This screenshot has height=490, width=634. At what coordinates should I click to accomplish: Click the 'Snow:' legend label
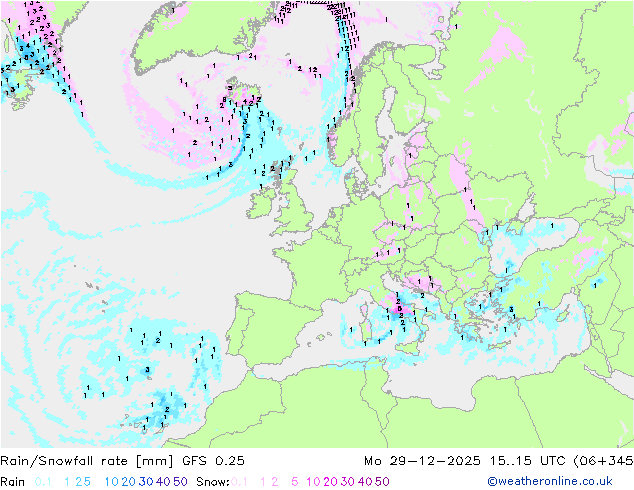tap(213, 482)
